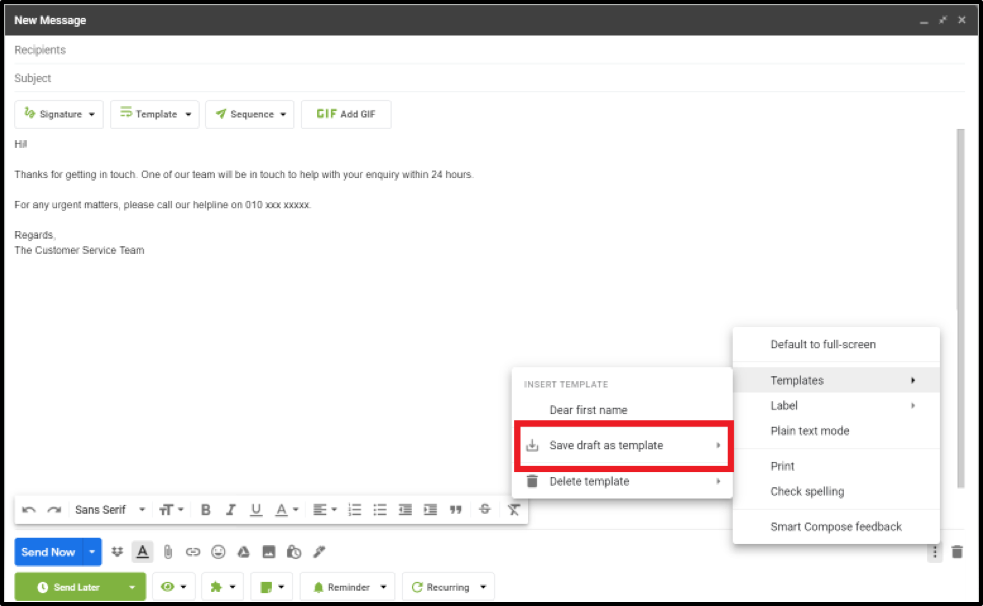The width and height of the screenshot is (983, 606).
Task: Click the Add GIF button
Action: pos(346,114)
